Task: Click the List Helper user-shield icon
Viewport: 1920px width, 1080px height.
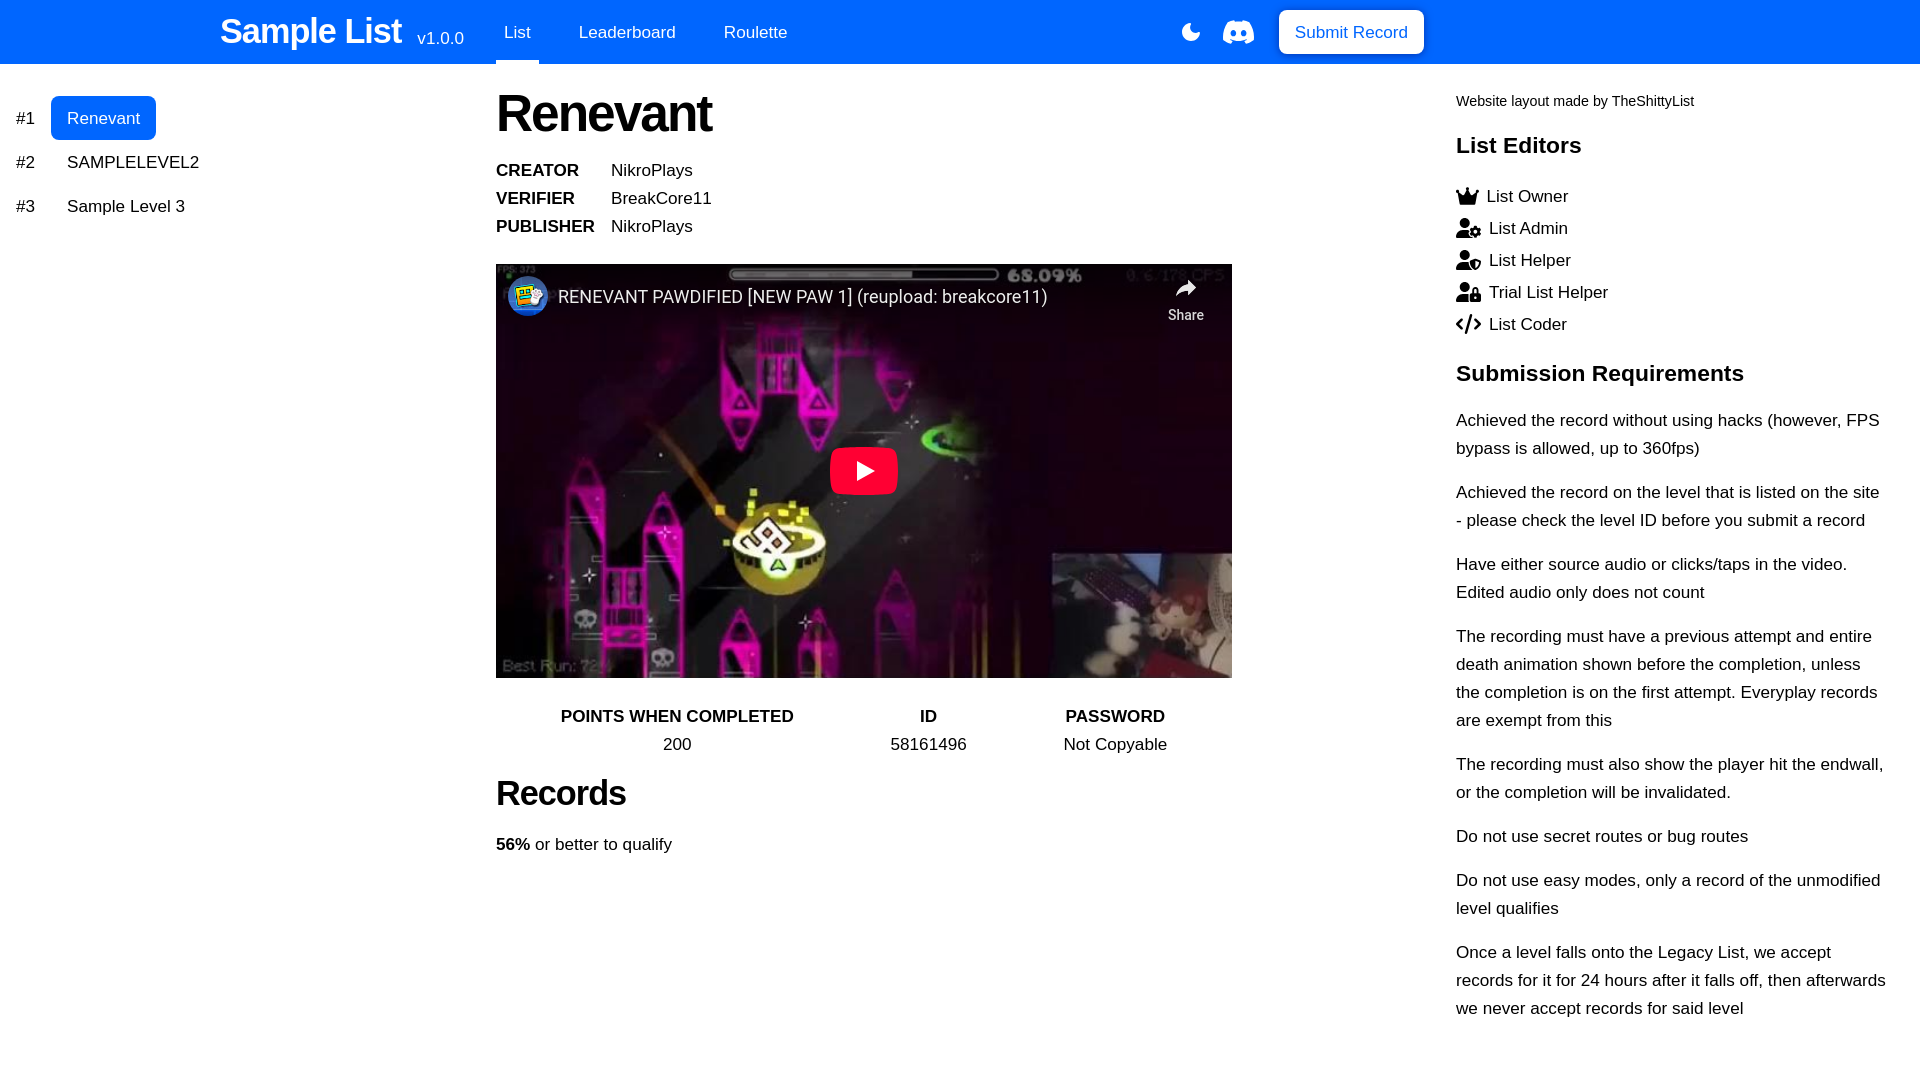Action: [x=1468, y=261]
